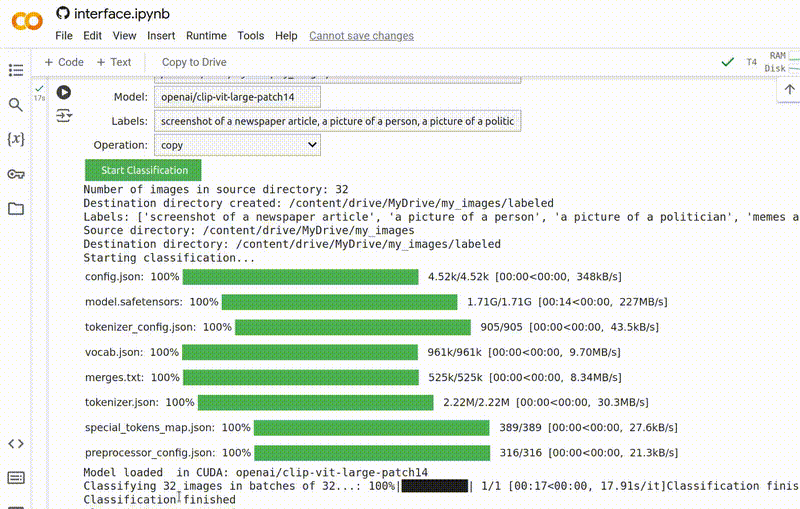Follow the Cannot save changes link

(x=361, y=36)
